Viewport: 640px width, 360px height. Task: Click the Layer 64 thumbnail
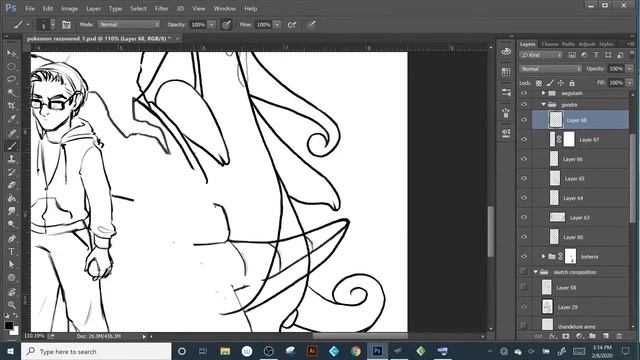pyautogui.click(x=554, y=198)
